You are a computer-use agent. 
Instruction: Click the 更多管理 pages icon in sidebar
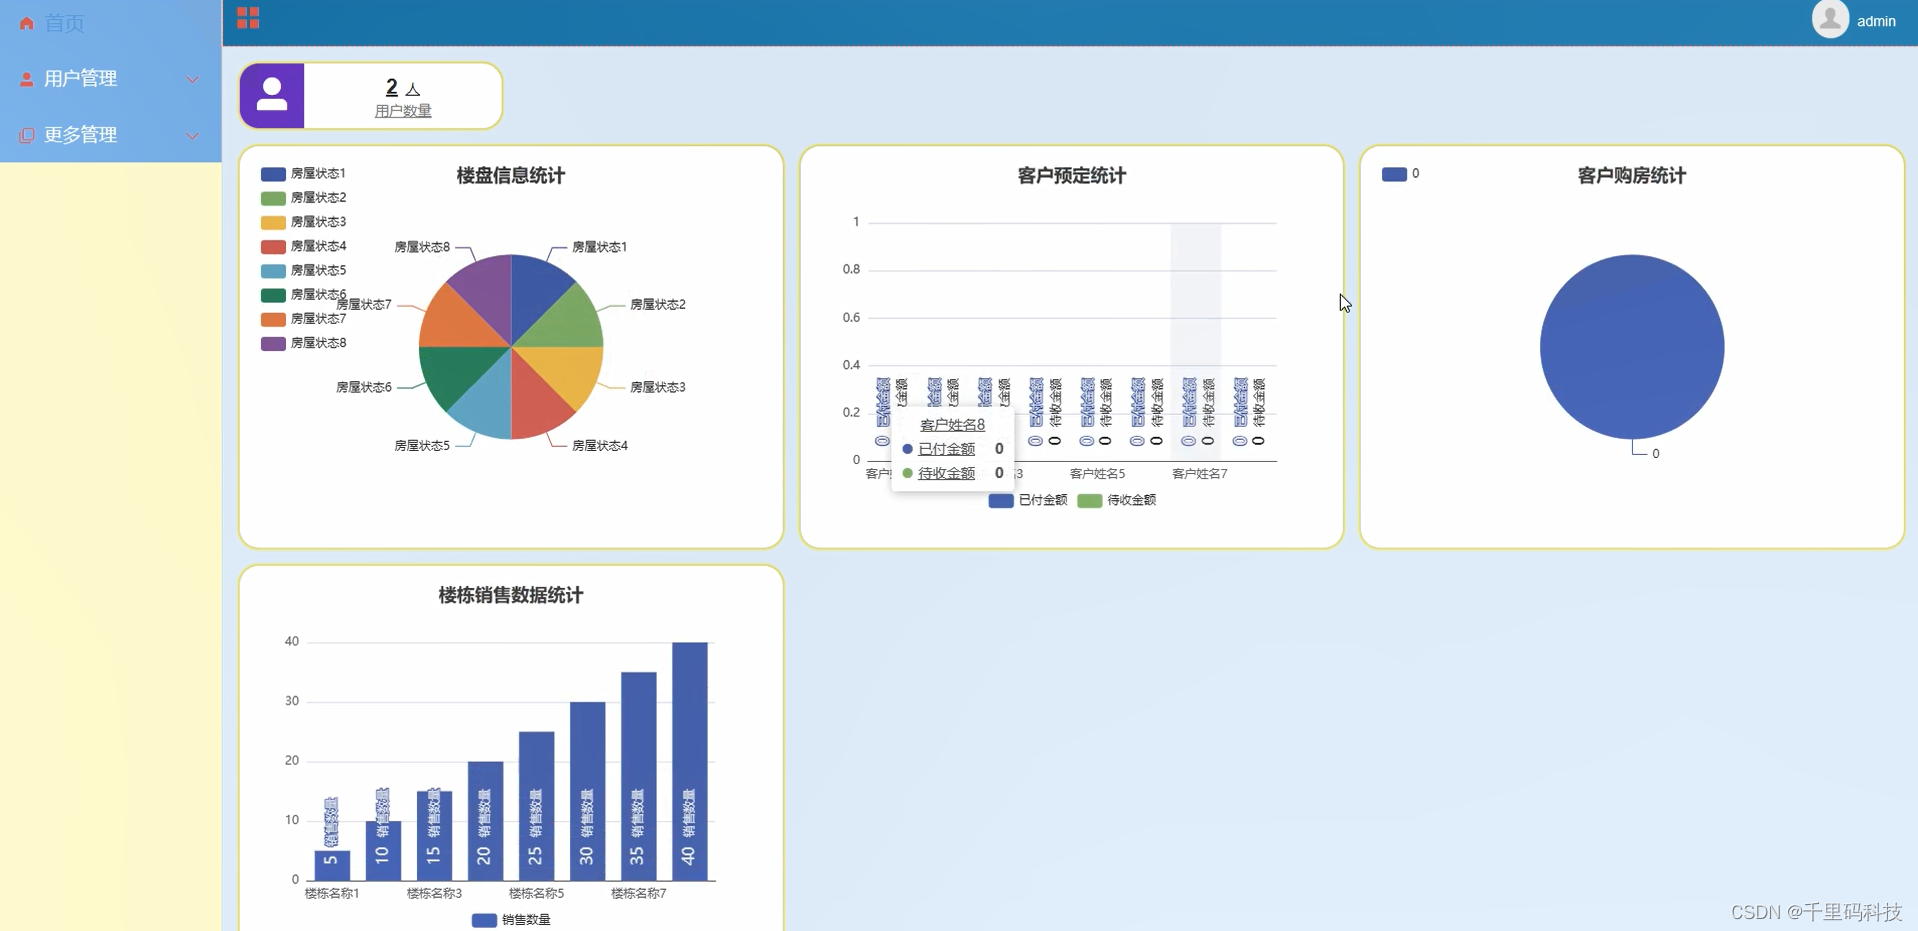pyautogui.click(x=26, y=135)
